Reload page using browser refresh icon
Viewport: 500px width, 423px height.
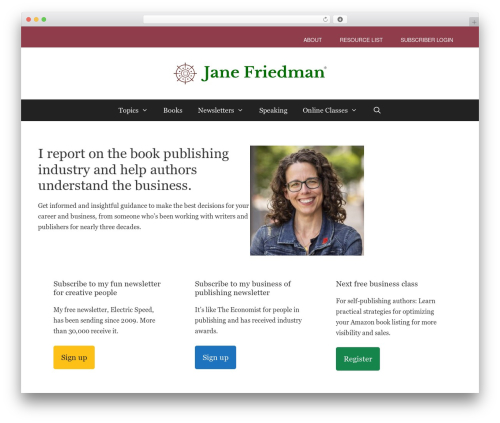point(325,19)
